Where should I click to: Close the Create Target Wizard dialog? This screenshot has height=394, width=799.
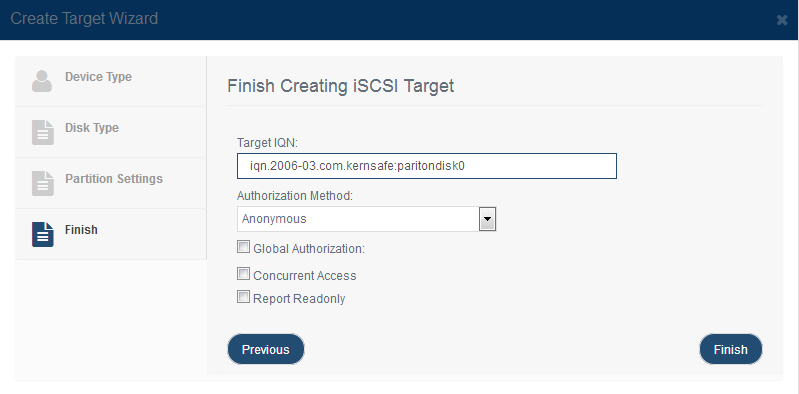pos(782,20)
